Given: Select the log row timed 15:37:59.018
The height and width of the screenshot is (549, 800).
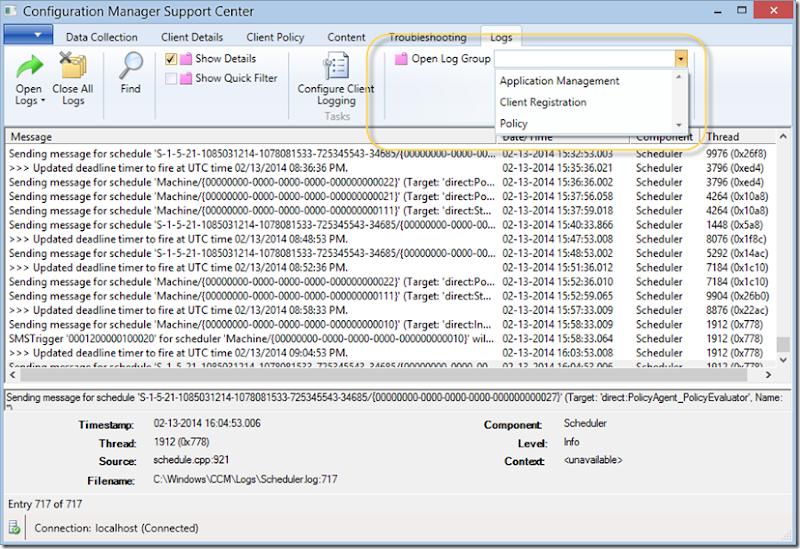Looking at the screenshot, I should (x=390, y=211).
